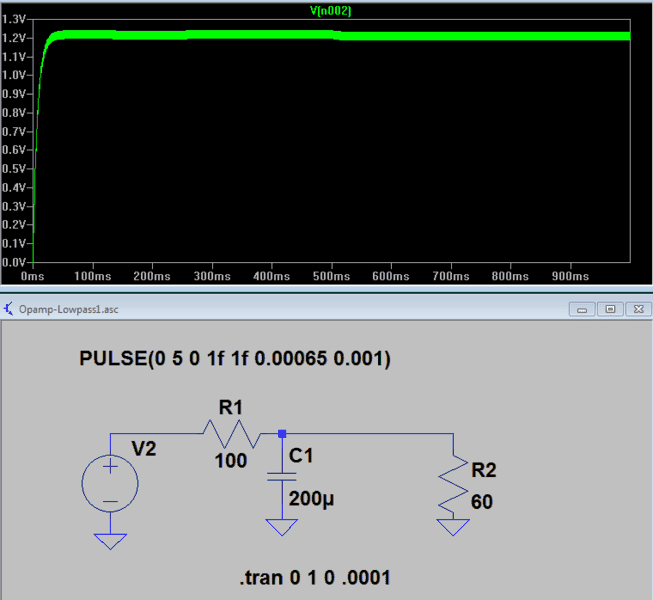Click the V2 voltage source symbol

110,483
